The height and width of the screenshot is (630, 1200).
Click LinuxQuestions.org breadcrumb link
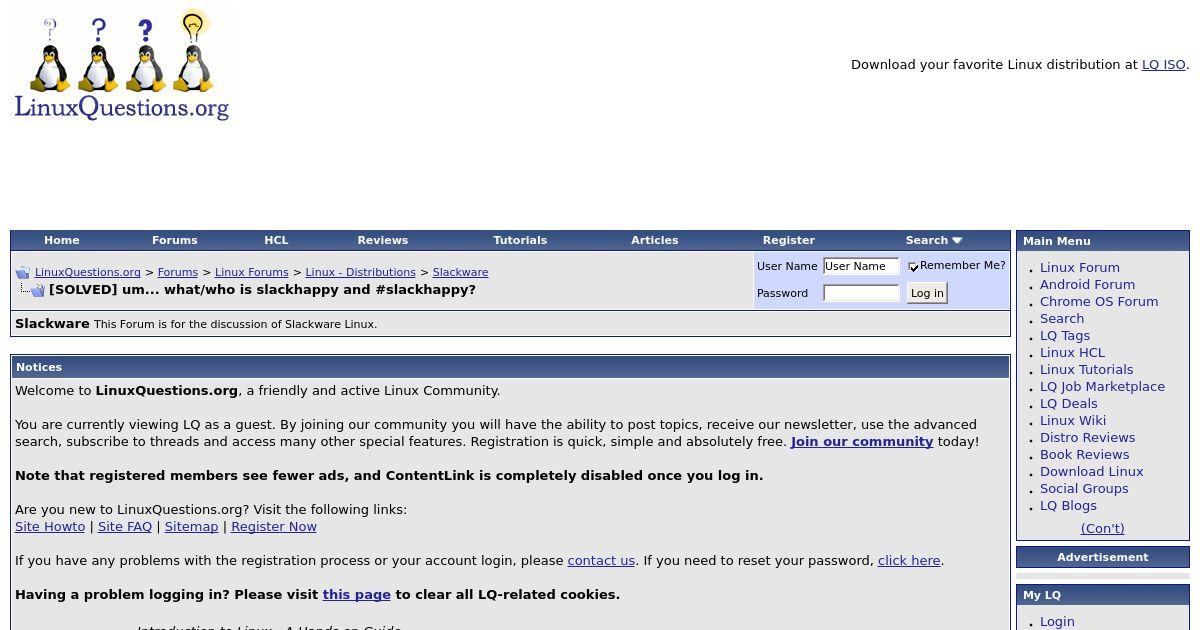(x=88, y=272)
